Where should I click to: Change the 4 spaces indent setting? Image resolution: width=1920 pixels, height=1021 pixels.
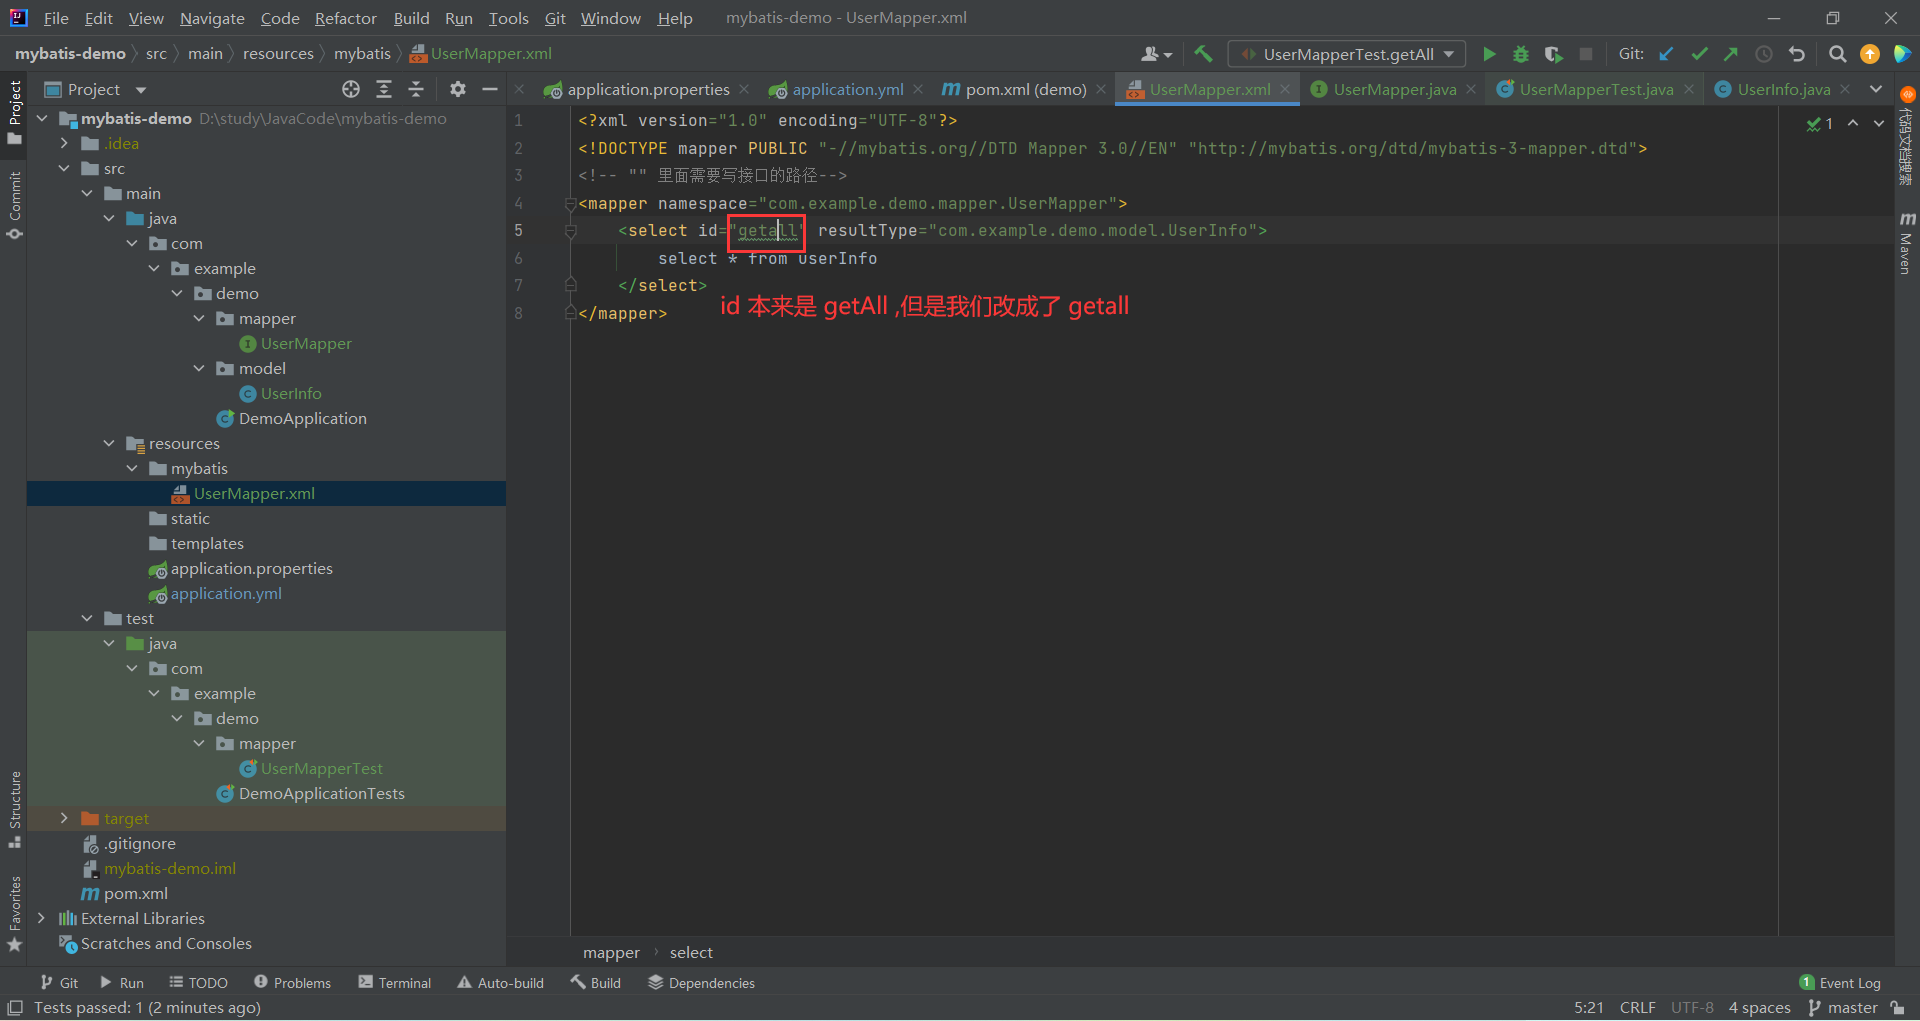[x=1759, y=1007]
